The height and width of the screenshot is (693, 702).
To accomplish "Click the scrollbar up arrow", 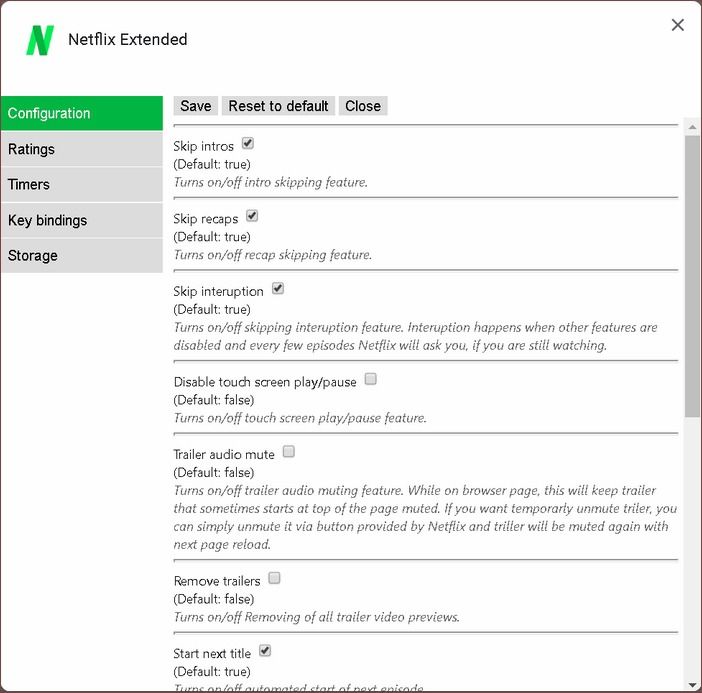I will (692, 127).
